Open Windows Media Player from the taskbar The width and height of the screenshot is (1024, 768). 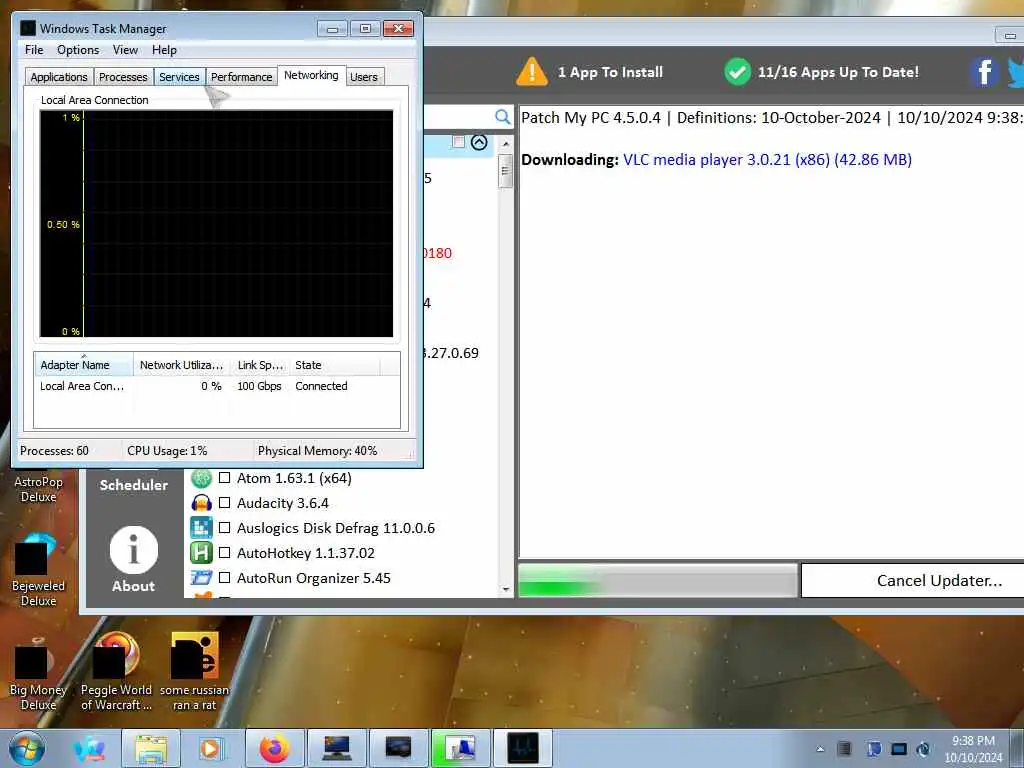click(x=210, y=748)
